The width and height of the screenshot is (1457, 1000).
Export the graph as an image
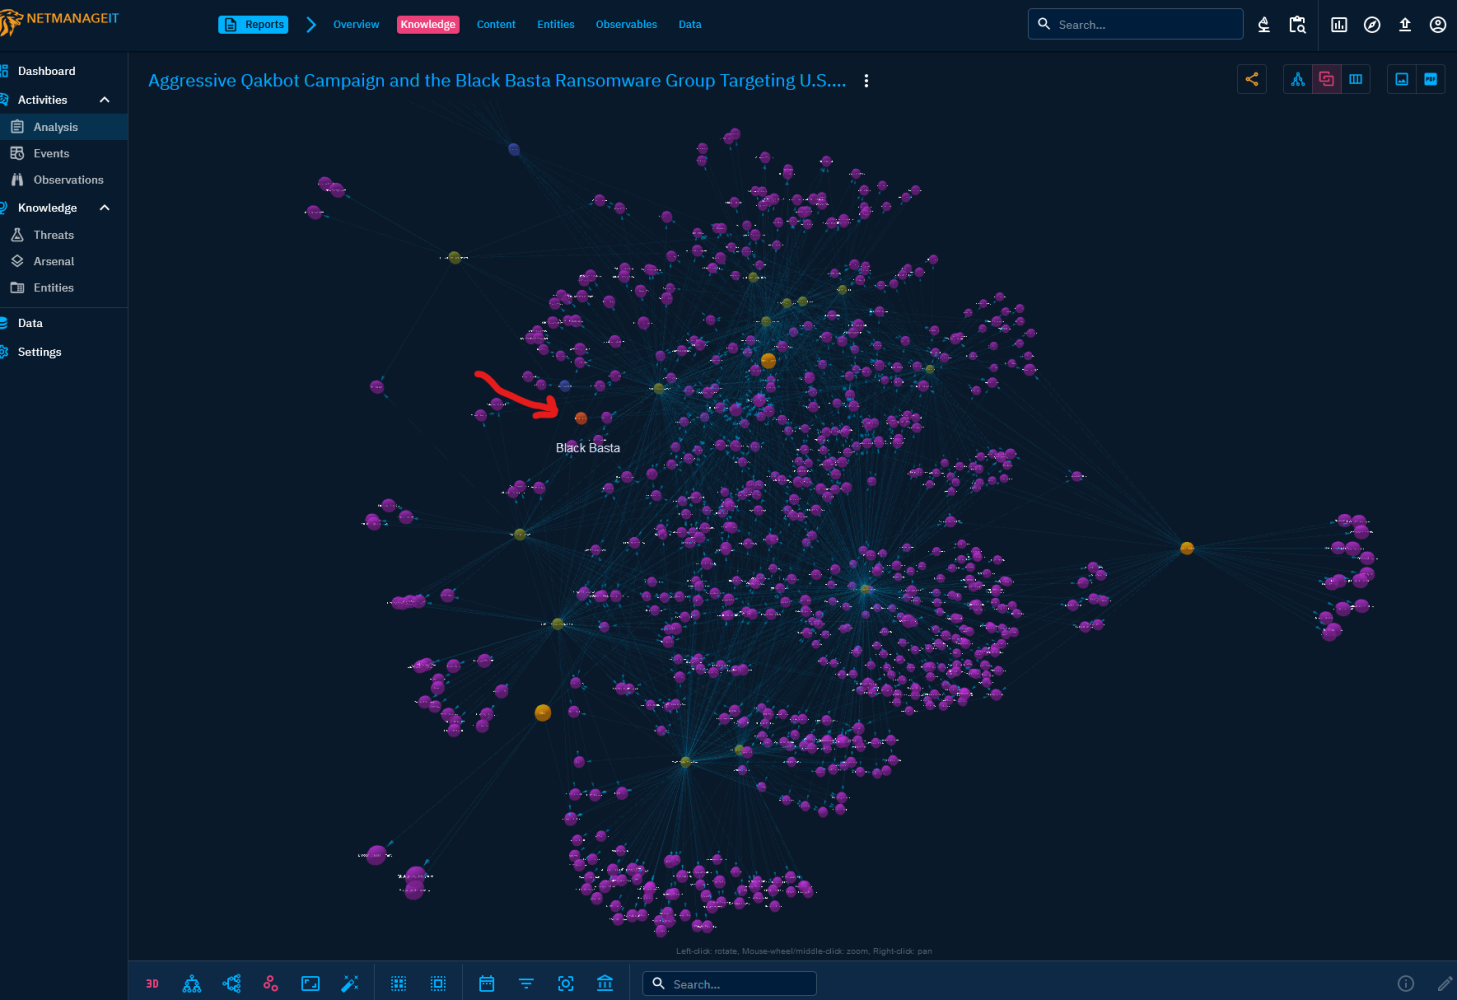click(x=1402, y=80)
